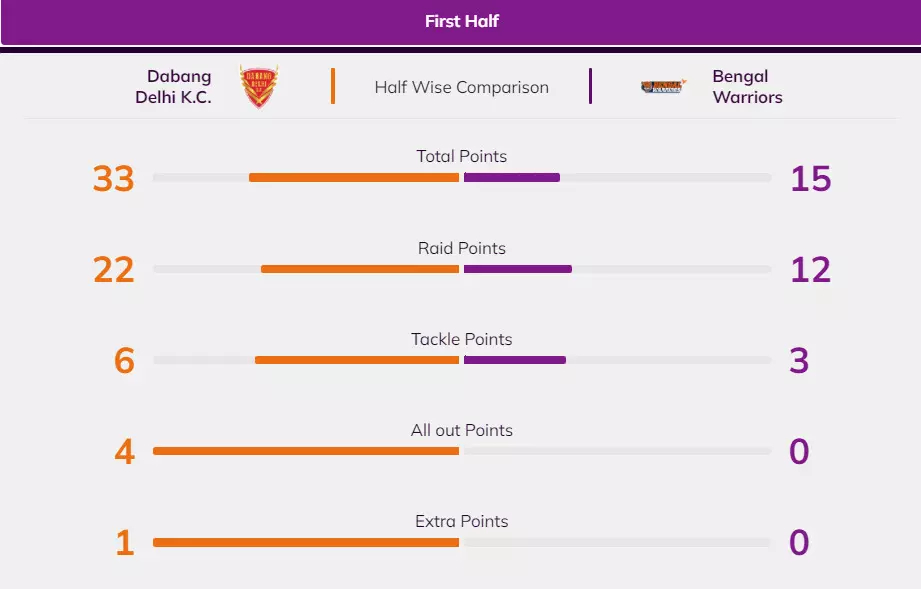Click the orange Tackle Points bar
The image size is (921, 589).
(357, 360)
